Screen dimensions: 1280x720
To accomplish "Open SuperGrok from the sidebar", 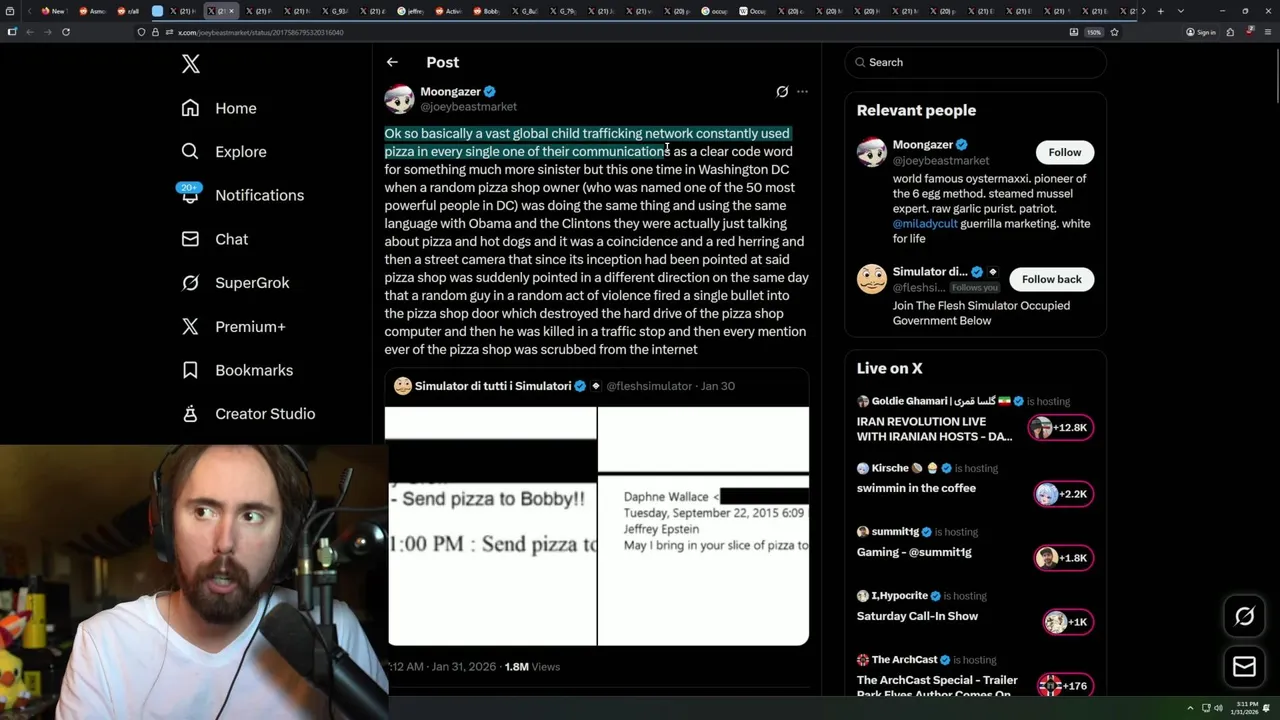I will (x=235, y=283).
